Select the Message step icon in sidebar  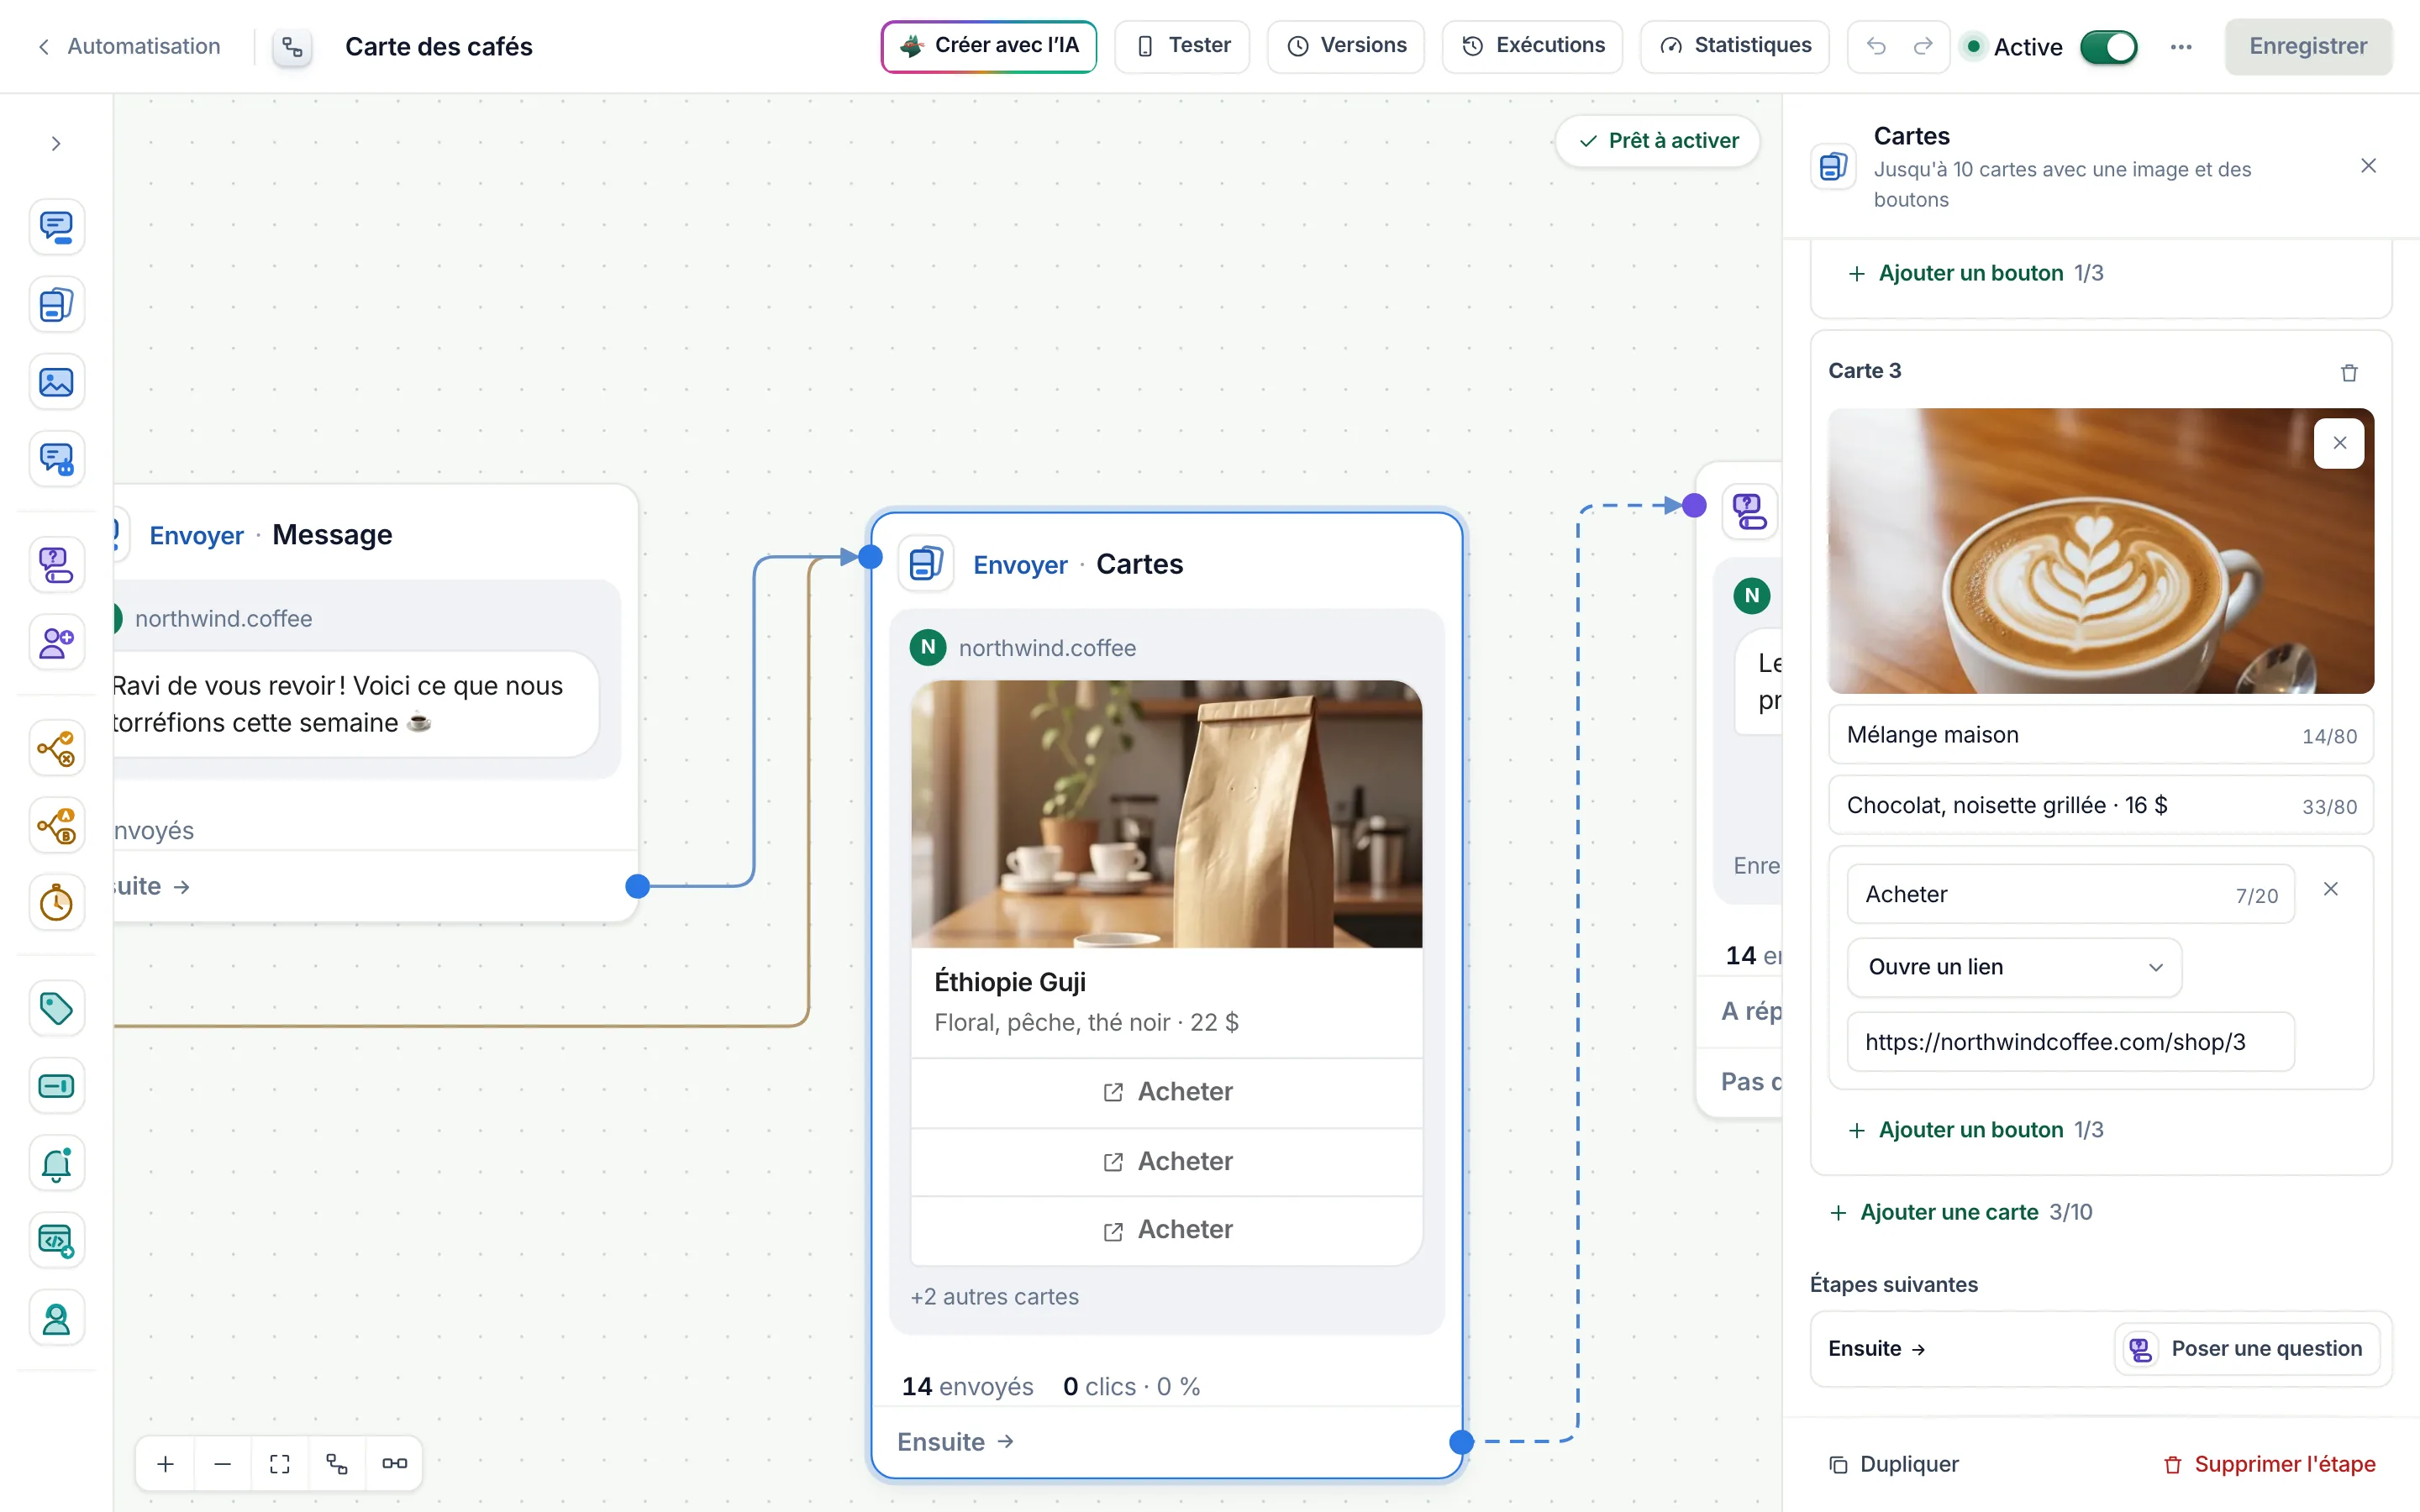tap(56, 227)
